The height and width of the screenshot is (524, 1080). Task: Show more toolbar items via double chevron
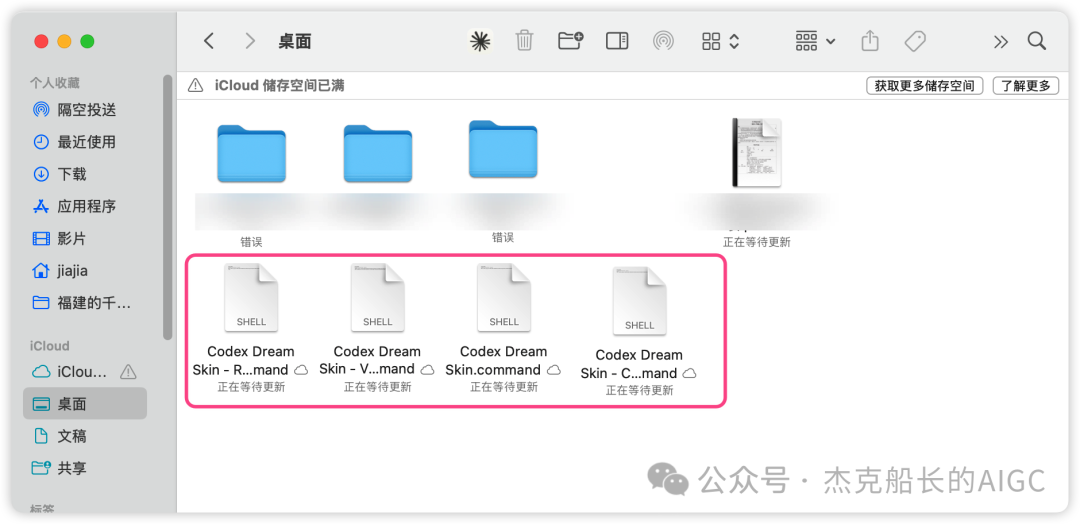click(x=1001, y=42)
